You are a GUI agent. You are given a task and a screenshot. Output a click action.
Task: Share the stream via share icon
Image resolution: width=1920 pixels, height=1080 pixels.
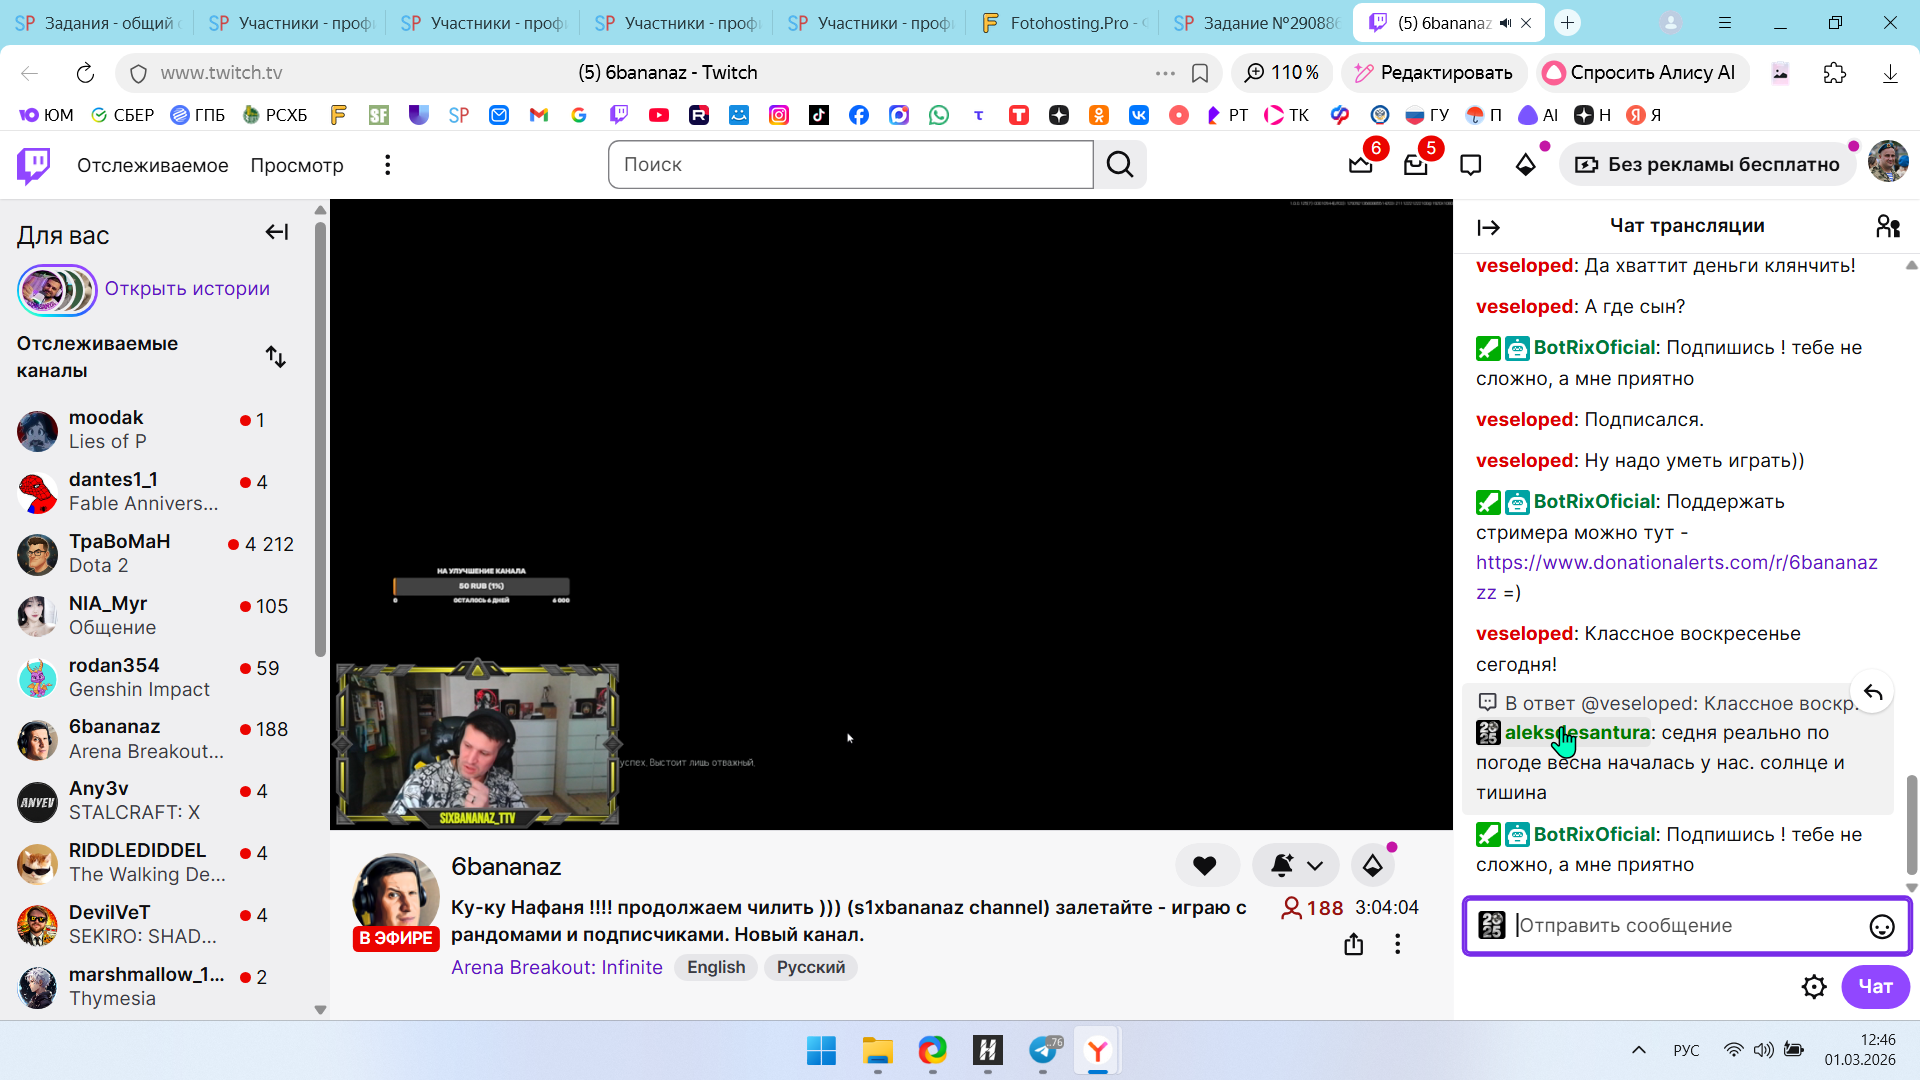coord(1353,944)
